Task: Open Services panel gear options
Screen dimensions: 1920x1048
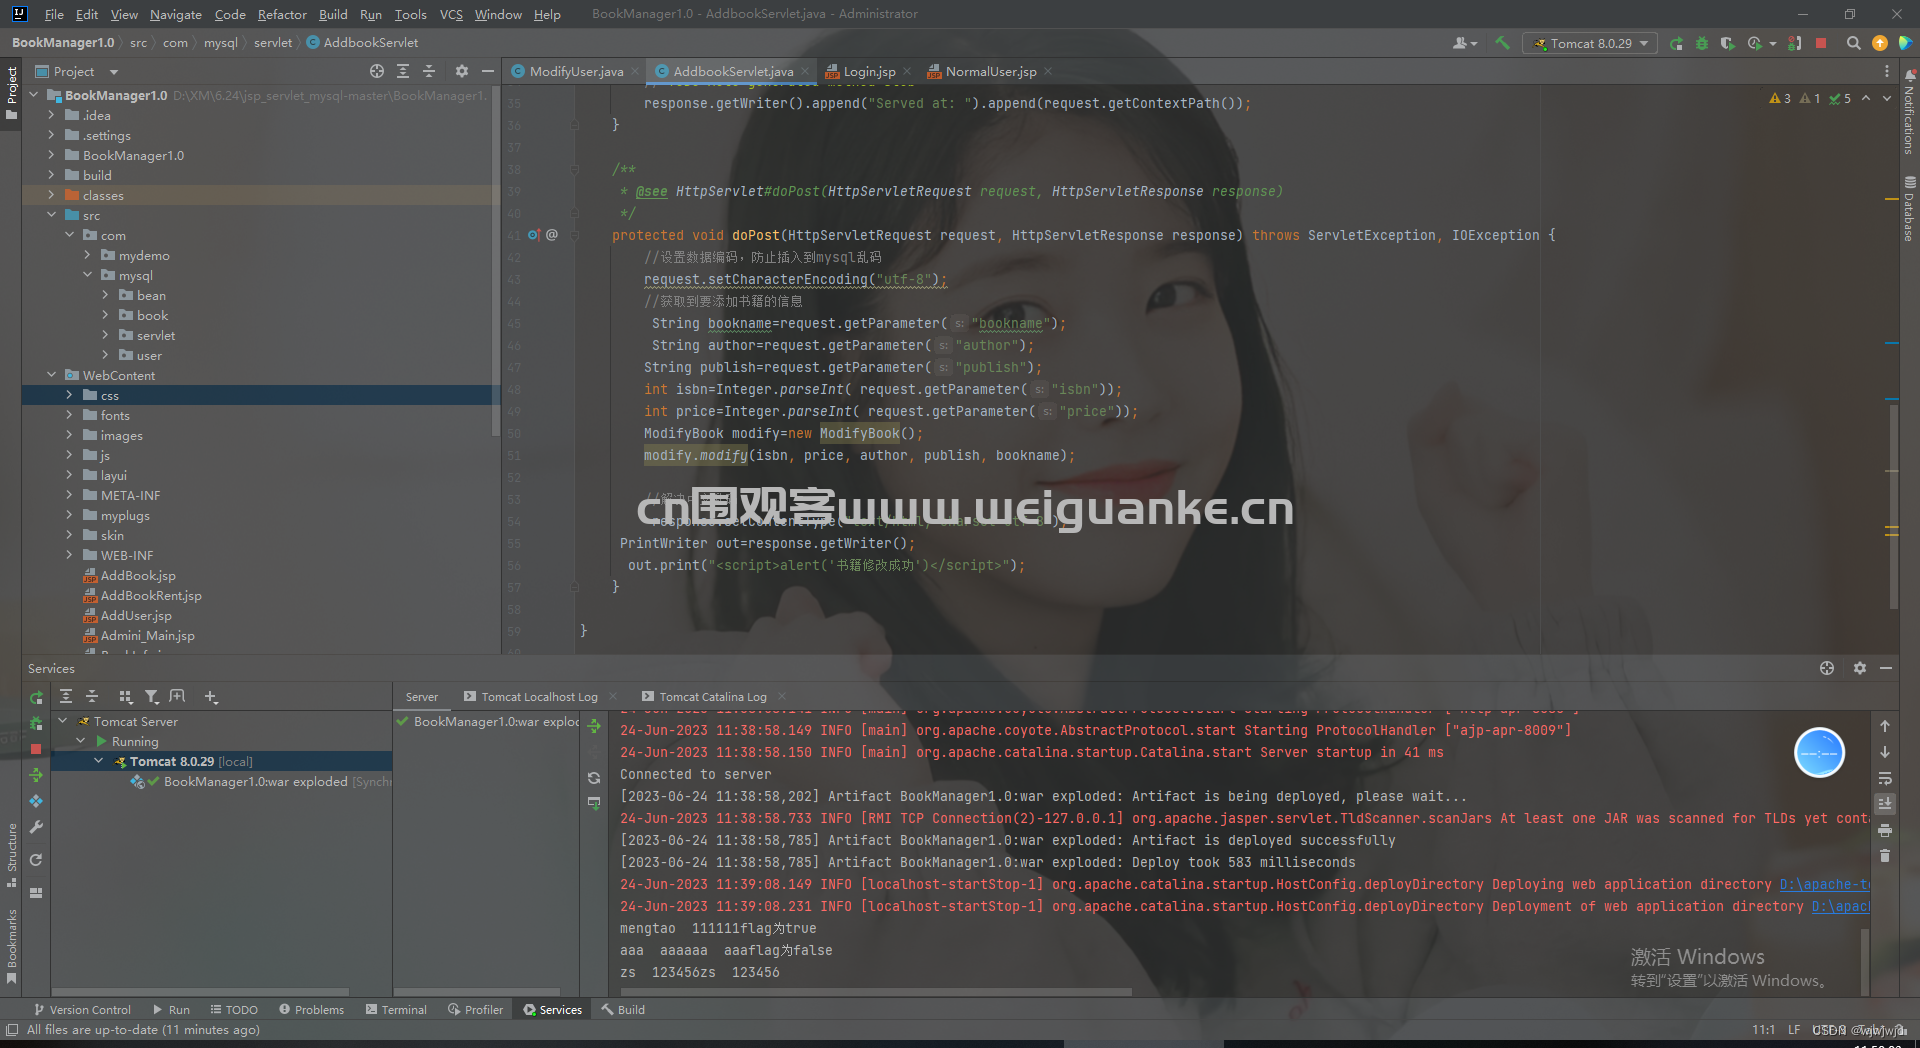Action: point(1859,668)
